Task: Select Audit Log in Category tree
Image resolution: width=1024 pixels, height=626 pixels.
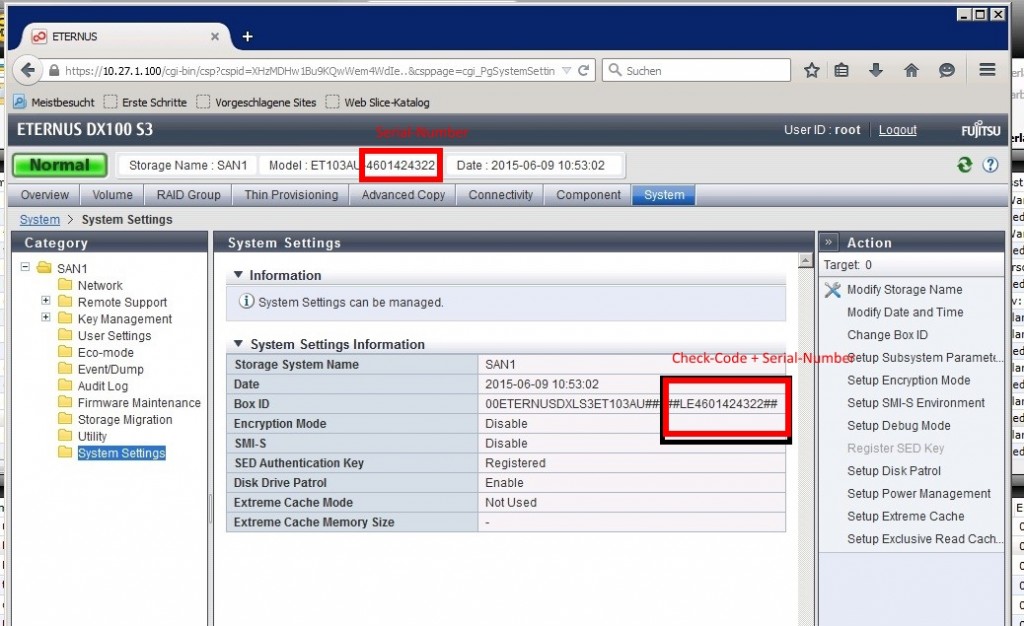Action: [x=103, y=386]
